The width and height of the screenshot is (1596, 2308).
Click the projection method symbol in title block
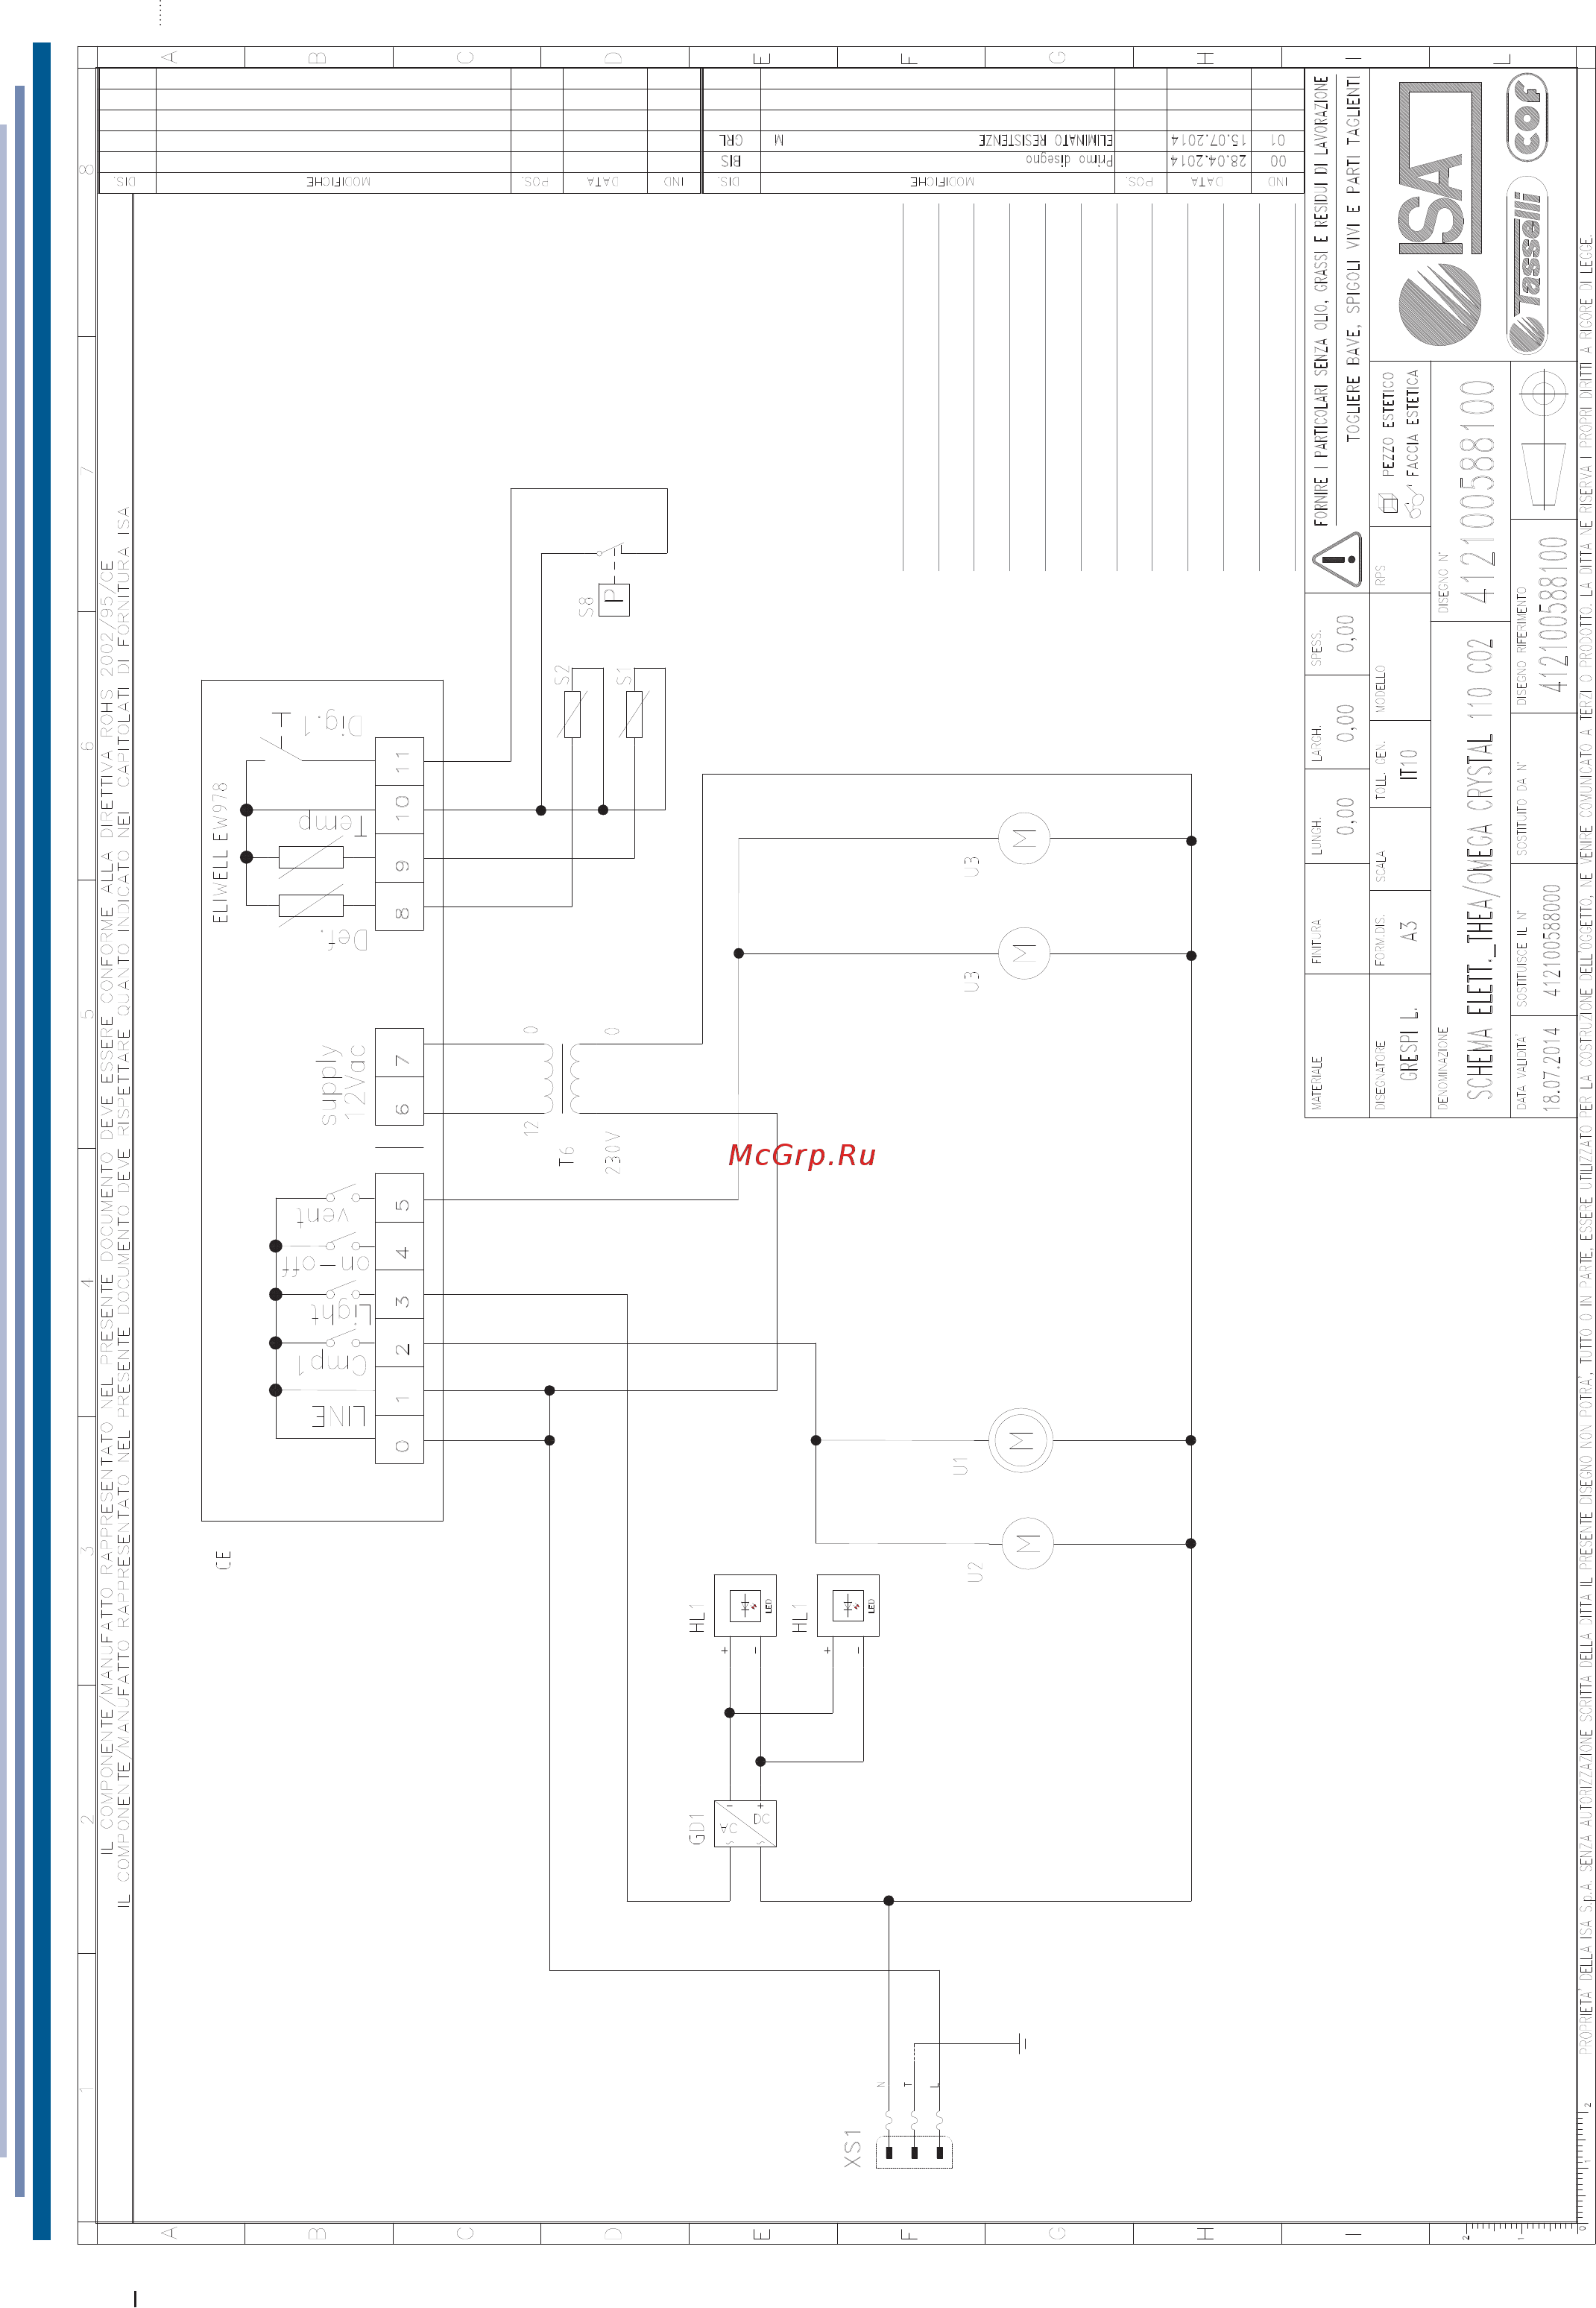point(1542,440)
